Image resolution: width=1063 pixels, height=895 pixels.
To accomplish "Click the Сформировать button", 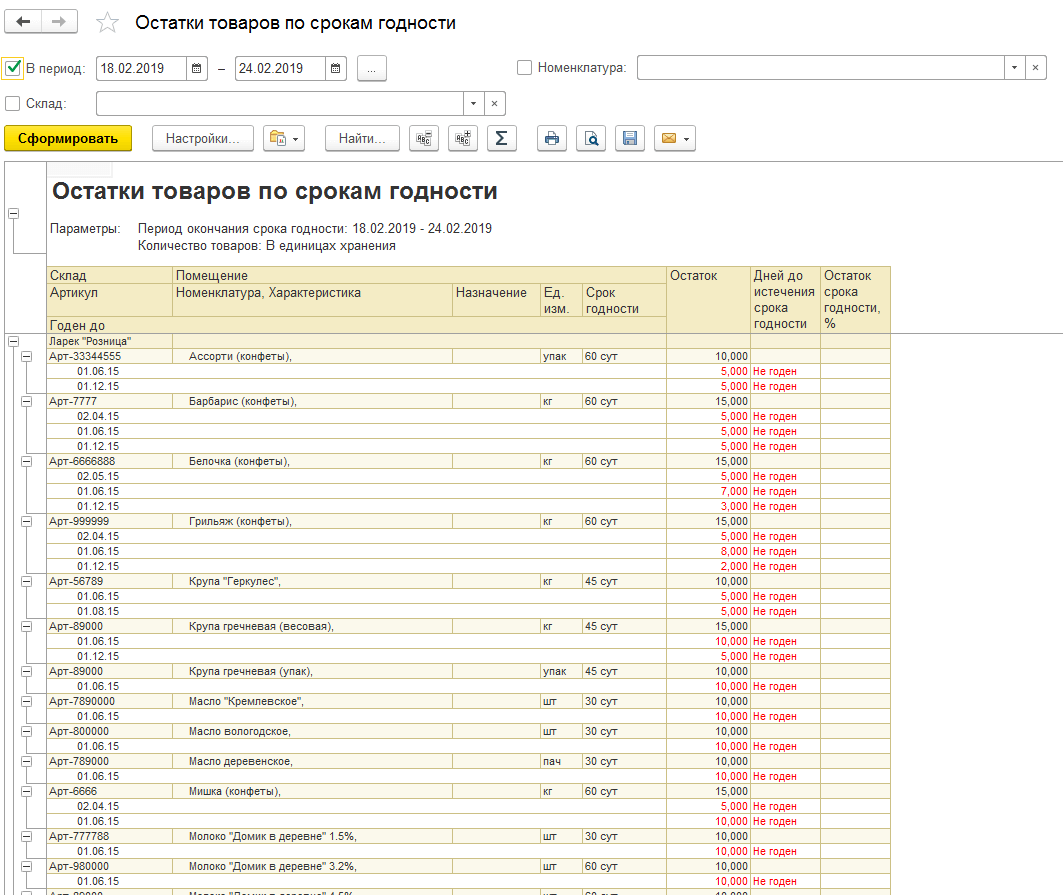I will pos(68,138).
